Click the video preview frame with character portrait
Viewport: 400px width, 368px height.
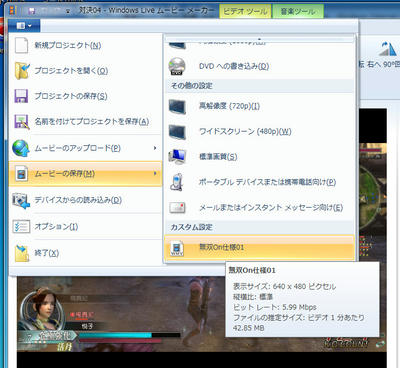pos(121,314)
